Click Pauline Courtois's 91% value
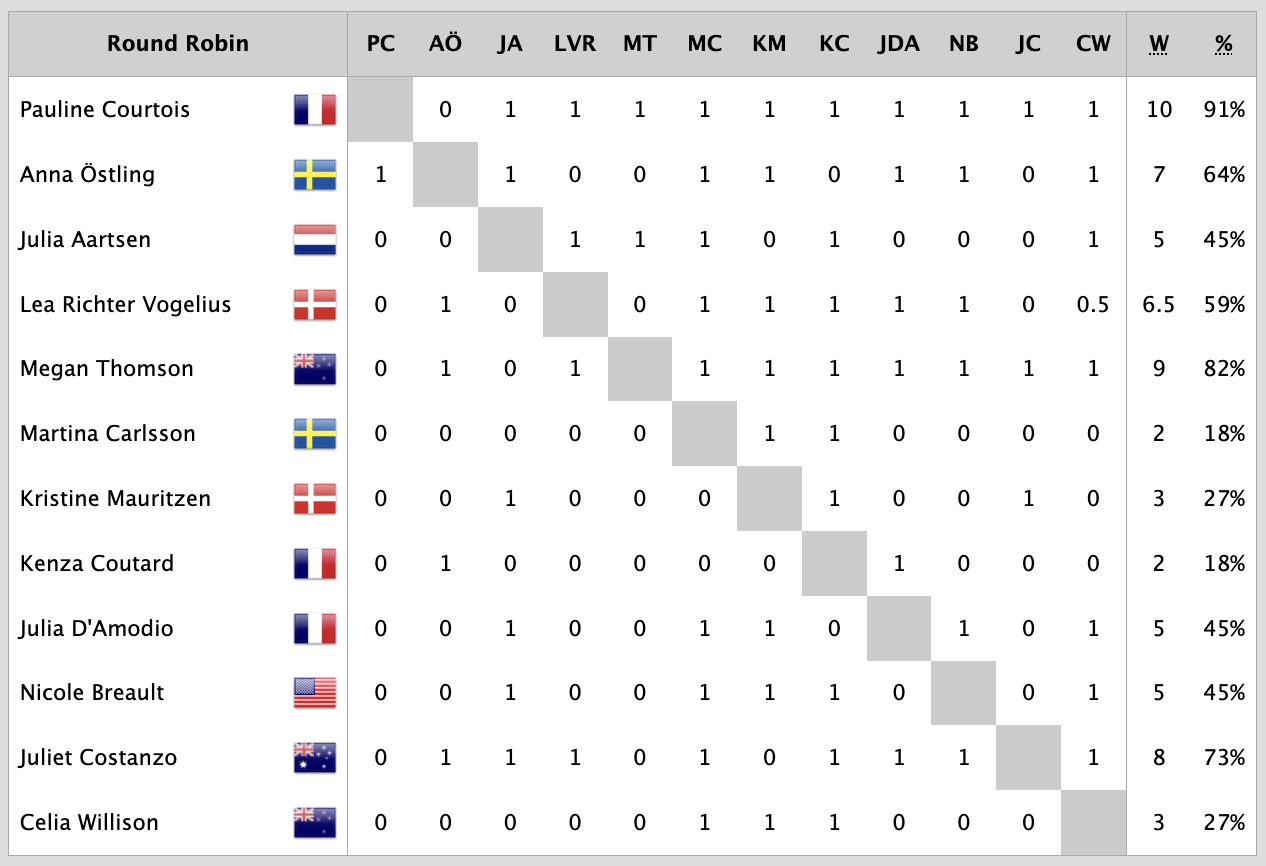The image size is (1266, 866). pos(1224,110)
